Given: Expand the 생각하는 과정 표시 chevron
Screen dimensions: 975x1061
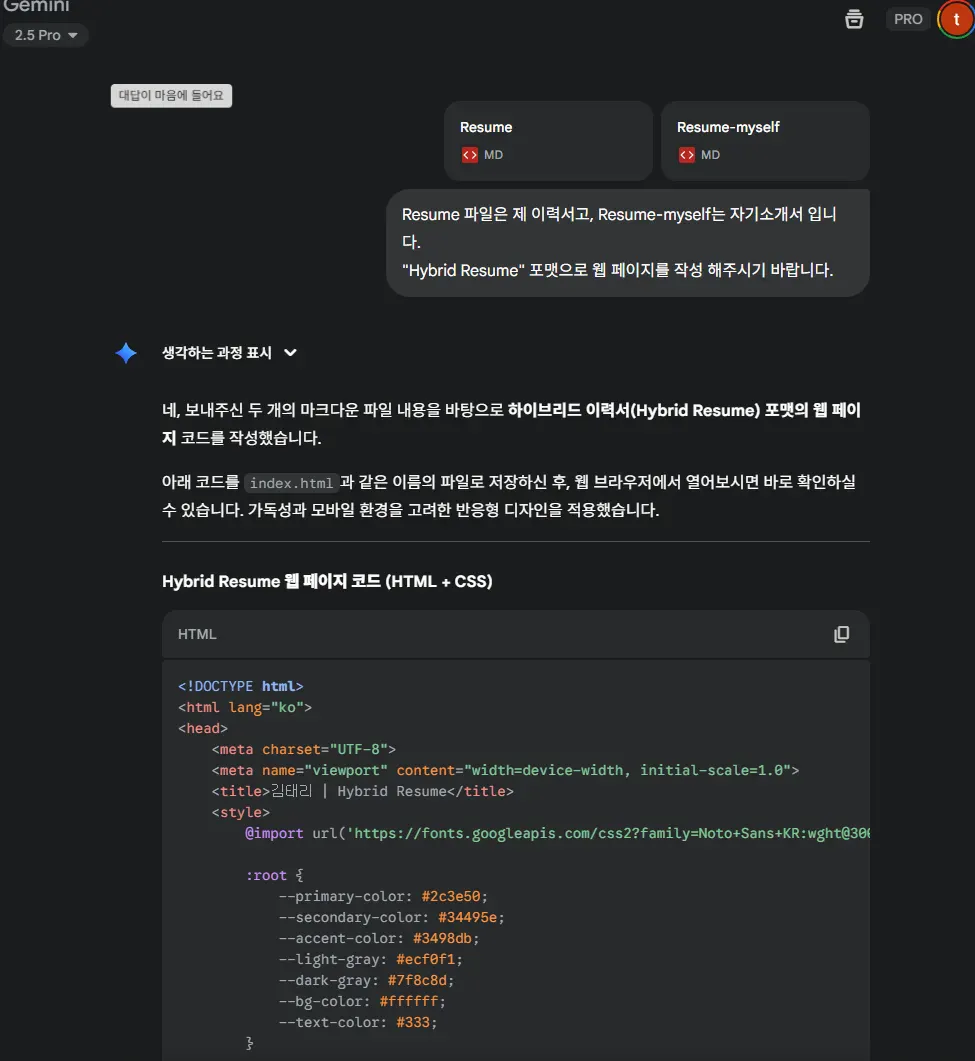Looking at the screenshot, I should click(x=290, y=353).
